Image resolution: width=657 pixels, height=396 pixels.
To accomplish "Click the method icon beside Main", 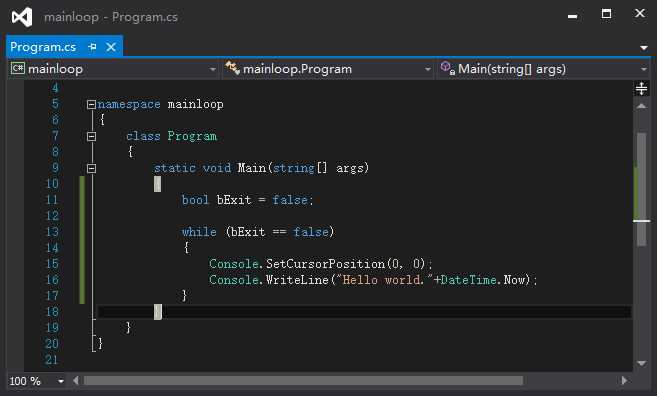I will click(x=447, y=68).
